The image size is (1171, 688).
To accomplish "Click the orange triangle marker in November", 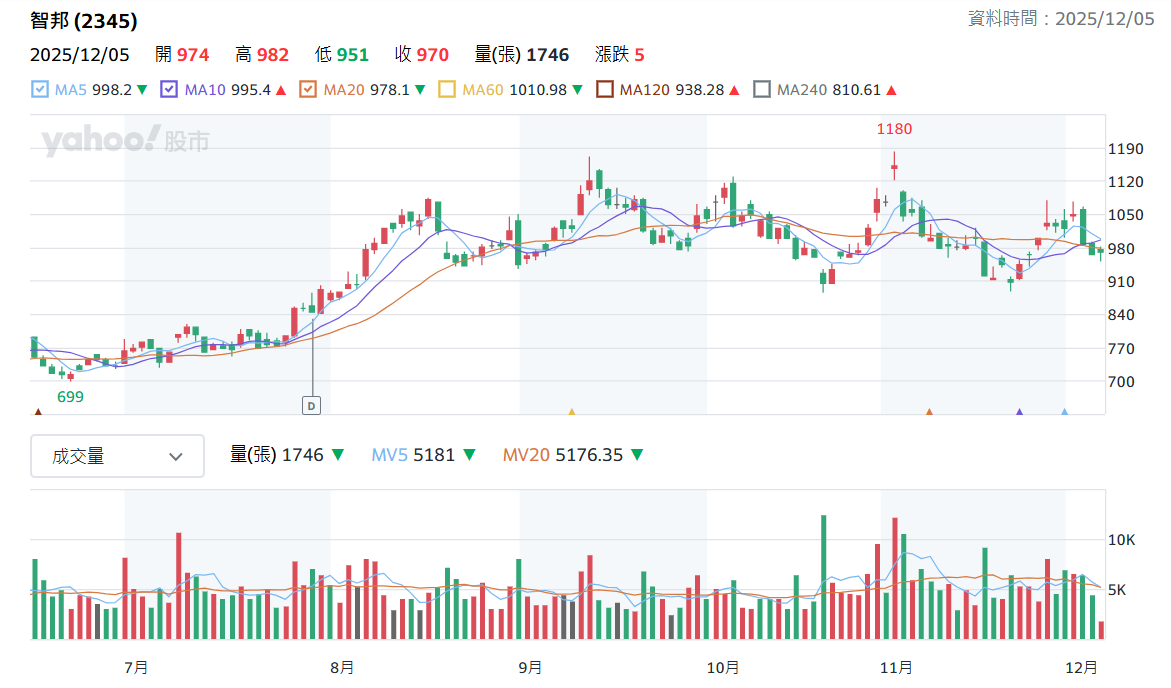I will pos(929,411).
